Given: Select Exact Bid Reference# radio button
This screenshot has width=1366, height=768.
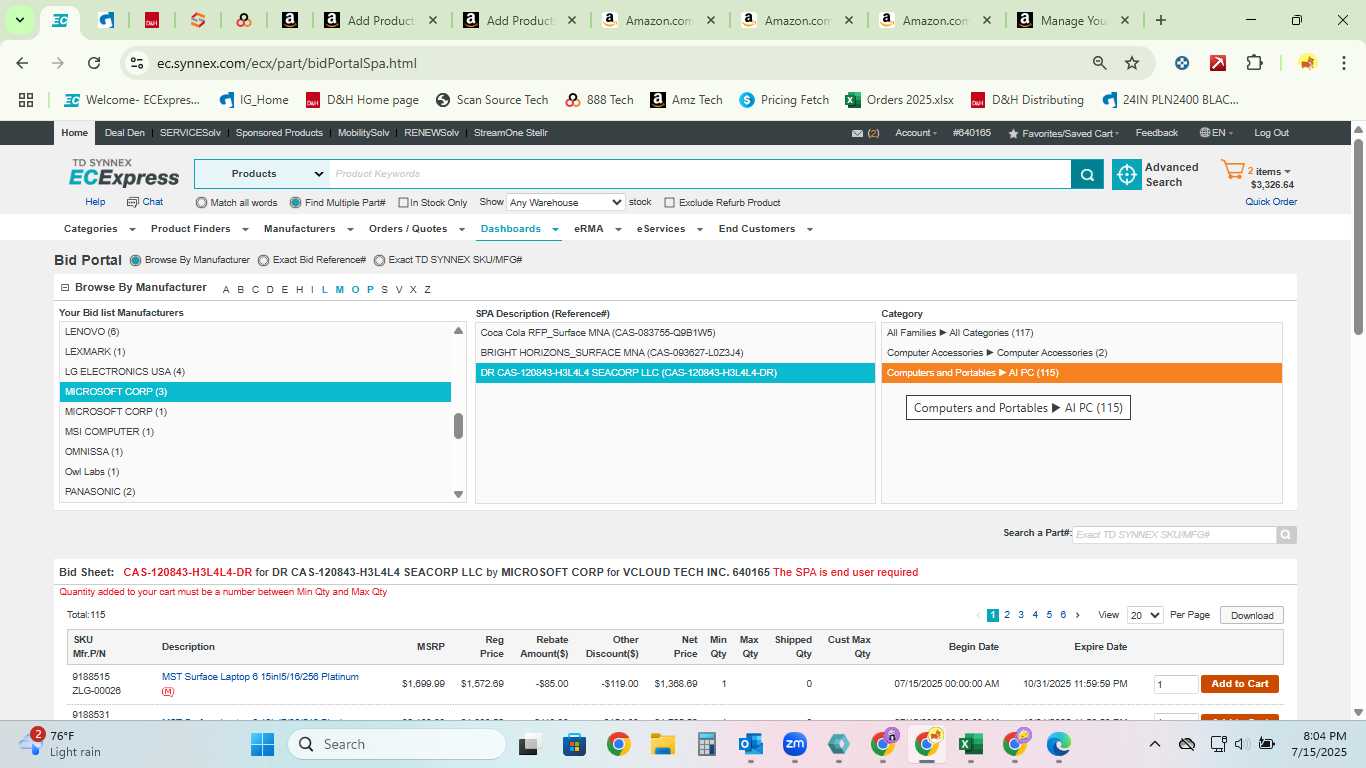Looking at the screenshot, I should (263, 260).
